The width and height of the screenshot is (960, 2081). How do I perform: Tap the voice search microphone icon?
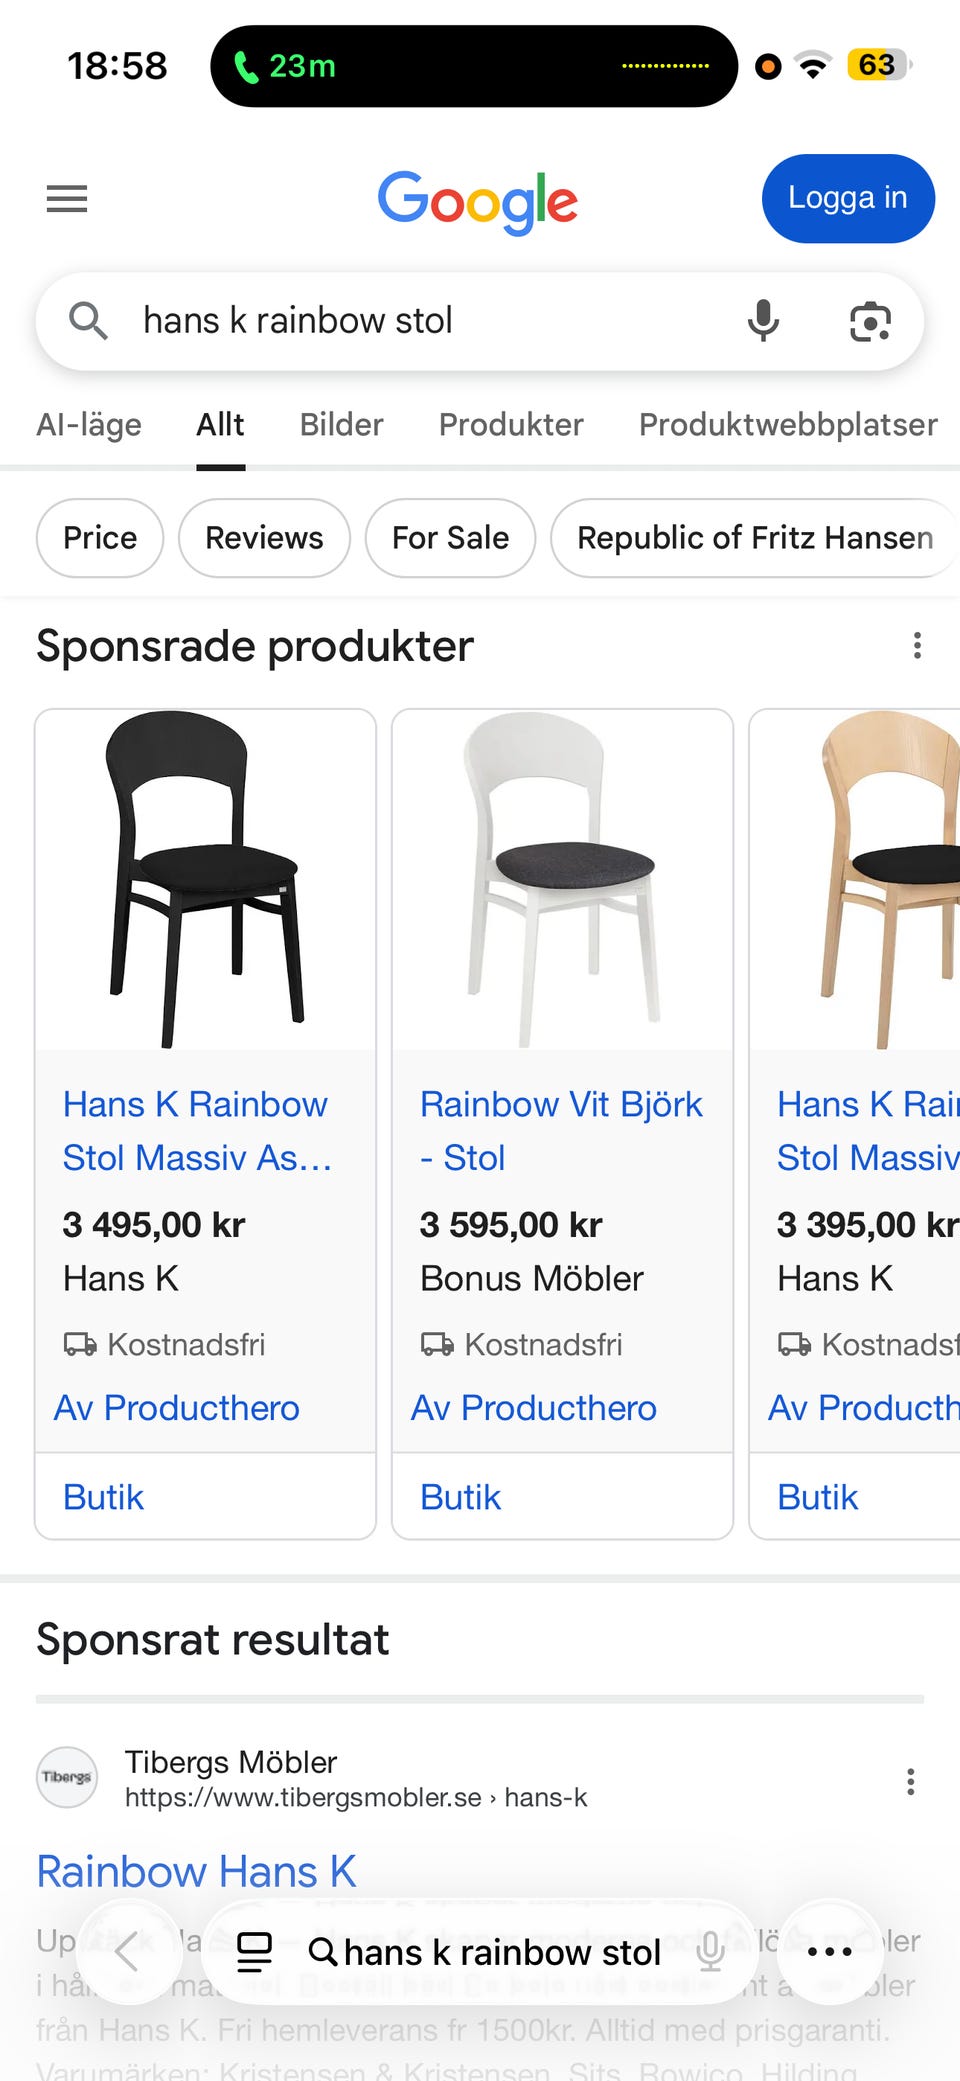tap(763, 321)
